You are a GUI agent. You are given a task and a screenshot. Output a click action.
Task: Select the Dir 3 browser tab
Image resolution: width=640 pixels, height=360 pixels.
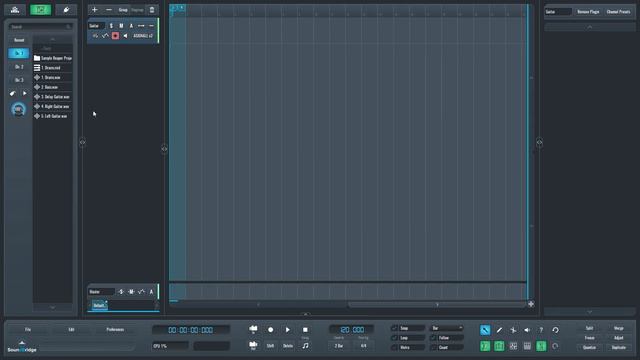coord(19,80)
